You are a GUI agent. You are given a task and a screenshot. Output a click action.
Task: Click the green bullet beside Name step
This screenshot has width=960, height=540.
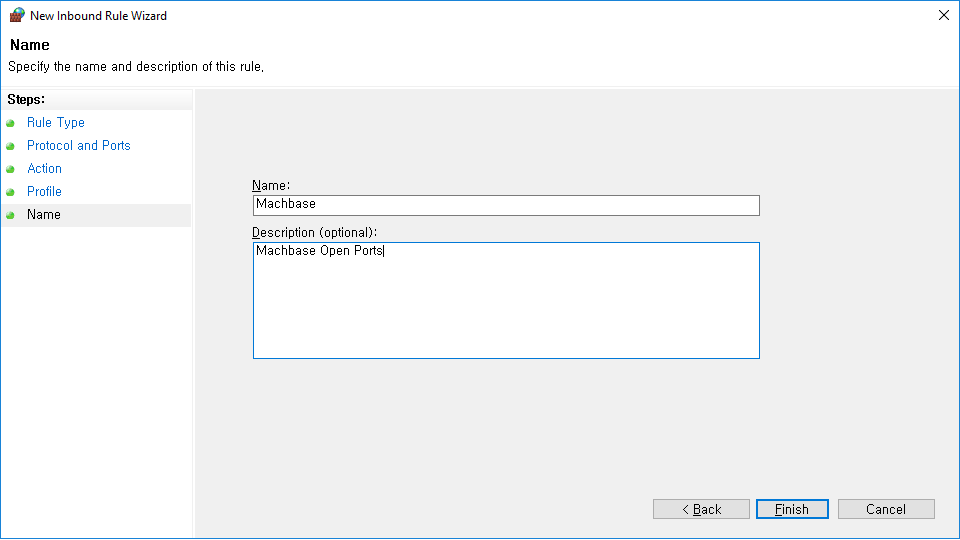[11, 215]
